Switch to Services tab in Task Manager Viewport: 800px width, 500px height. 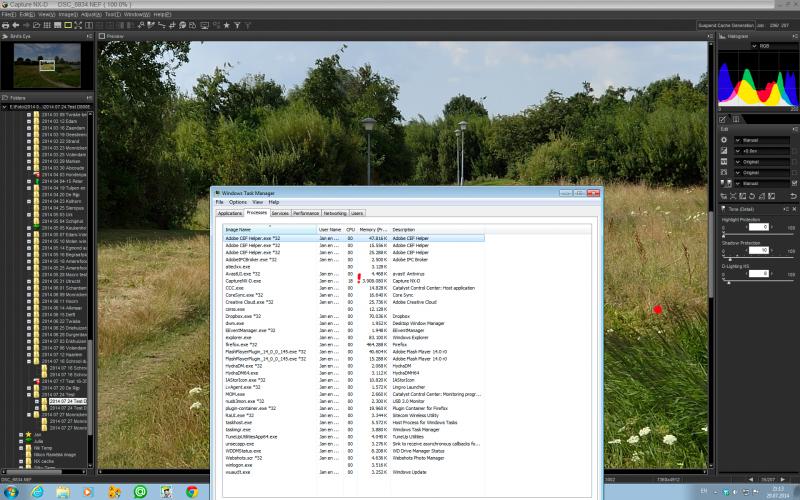280,213
